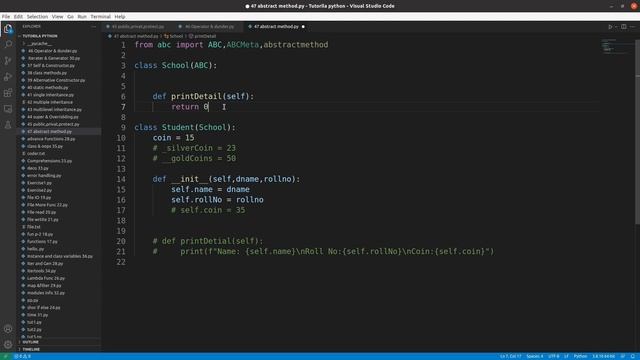This screenshot has height=360, width=640.
Task: Open the Extensions view
Action: pyautogui.click(x=8, y=93)
